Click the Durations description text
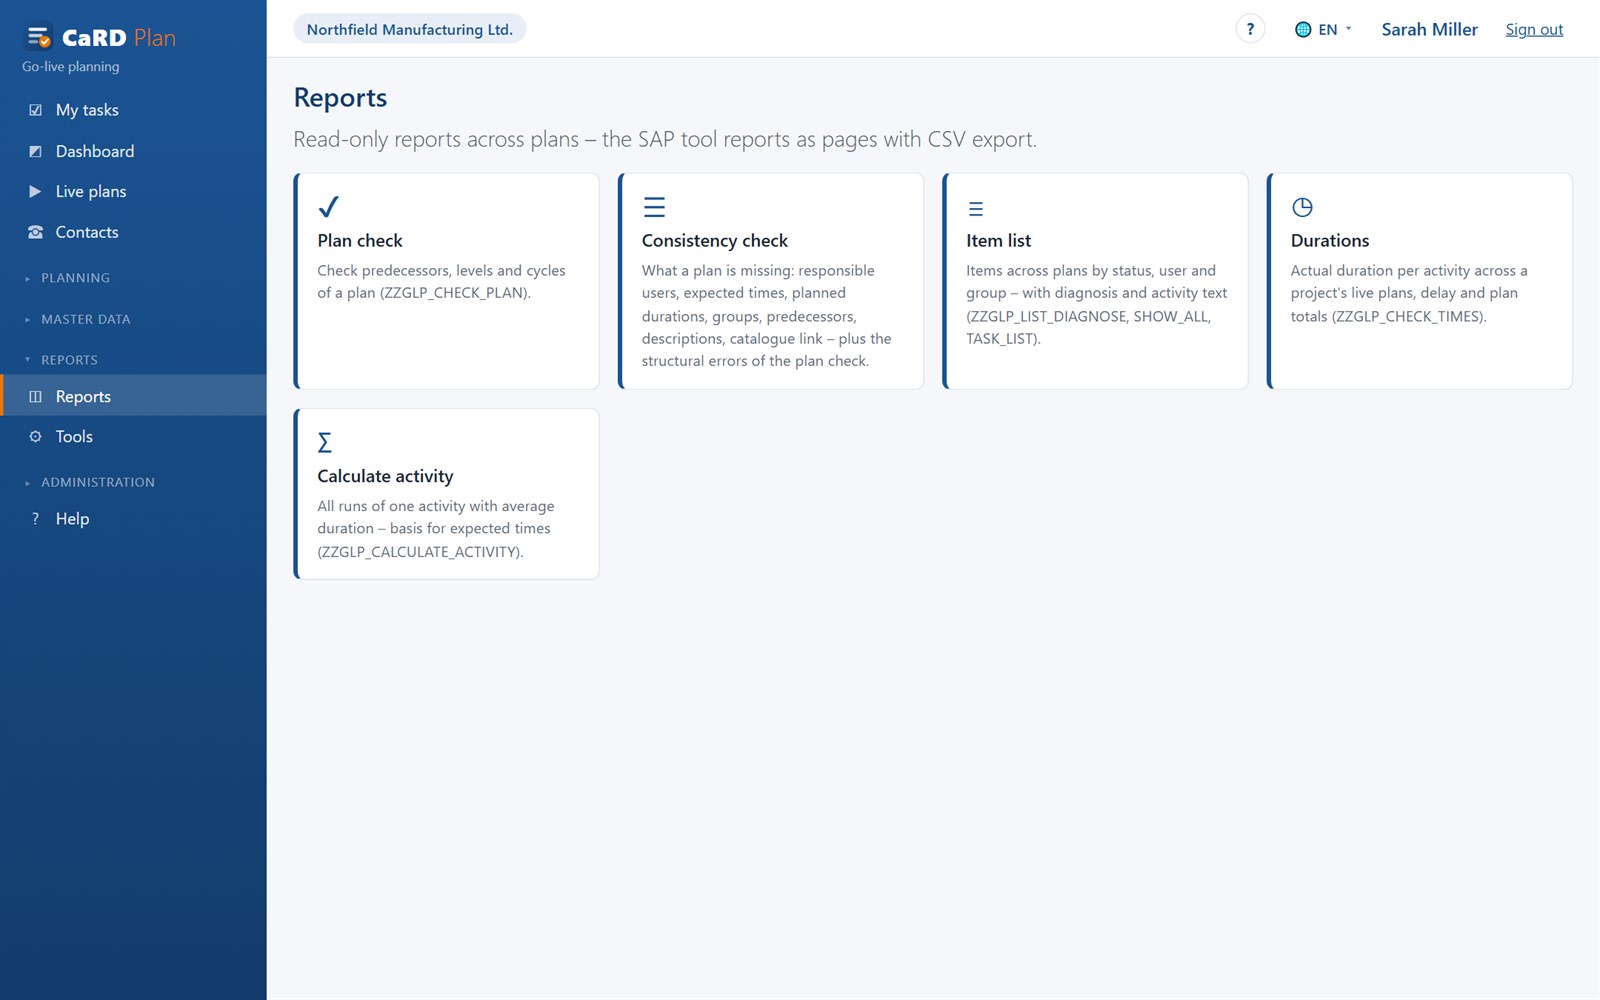The width and height of the screenshot is (1600, 1000). pyautogui.click(x=1409, y=293)
